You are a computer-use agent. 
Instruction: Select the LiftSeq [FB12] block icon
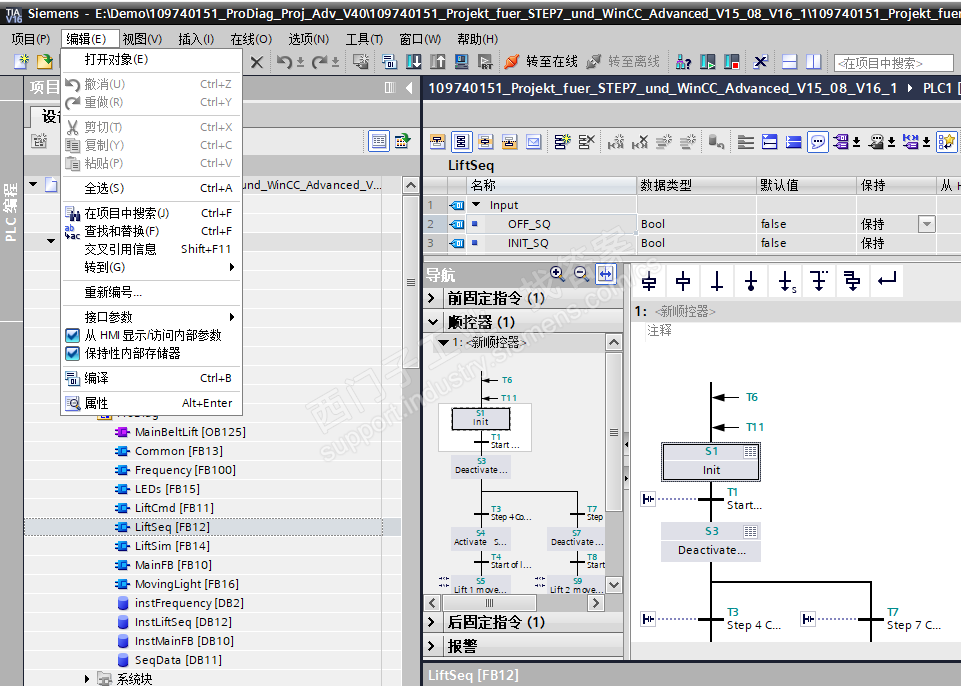tap(124, 527)
